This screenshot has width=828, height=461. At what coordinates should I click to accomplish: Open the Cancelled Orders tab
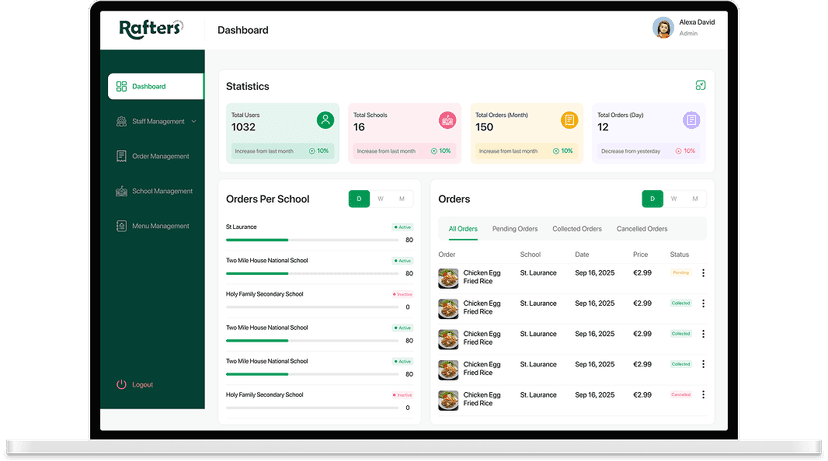[641, 229]
